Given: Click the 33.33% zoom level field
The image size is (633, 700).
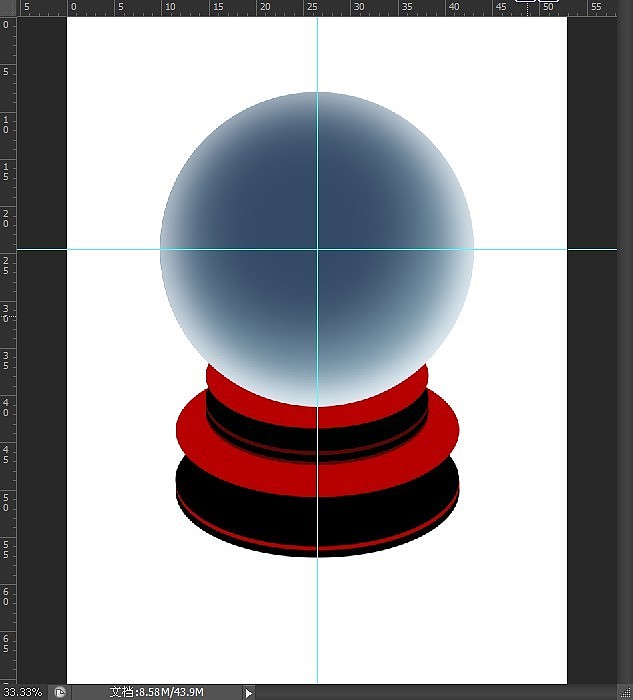Looking at the screenshot, I should 22,692.
